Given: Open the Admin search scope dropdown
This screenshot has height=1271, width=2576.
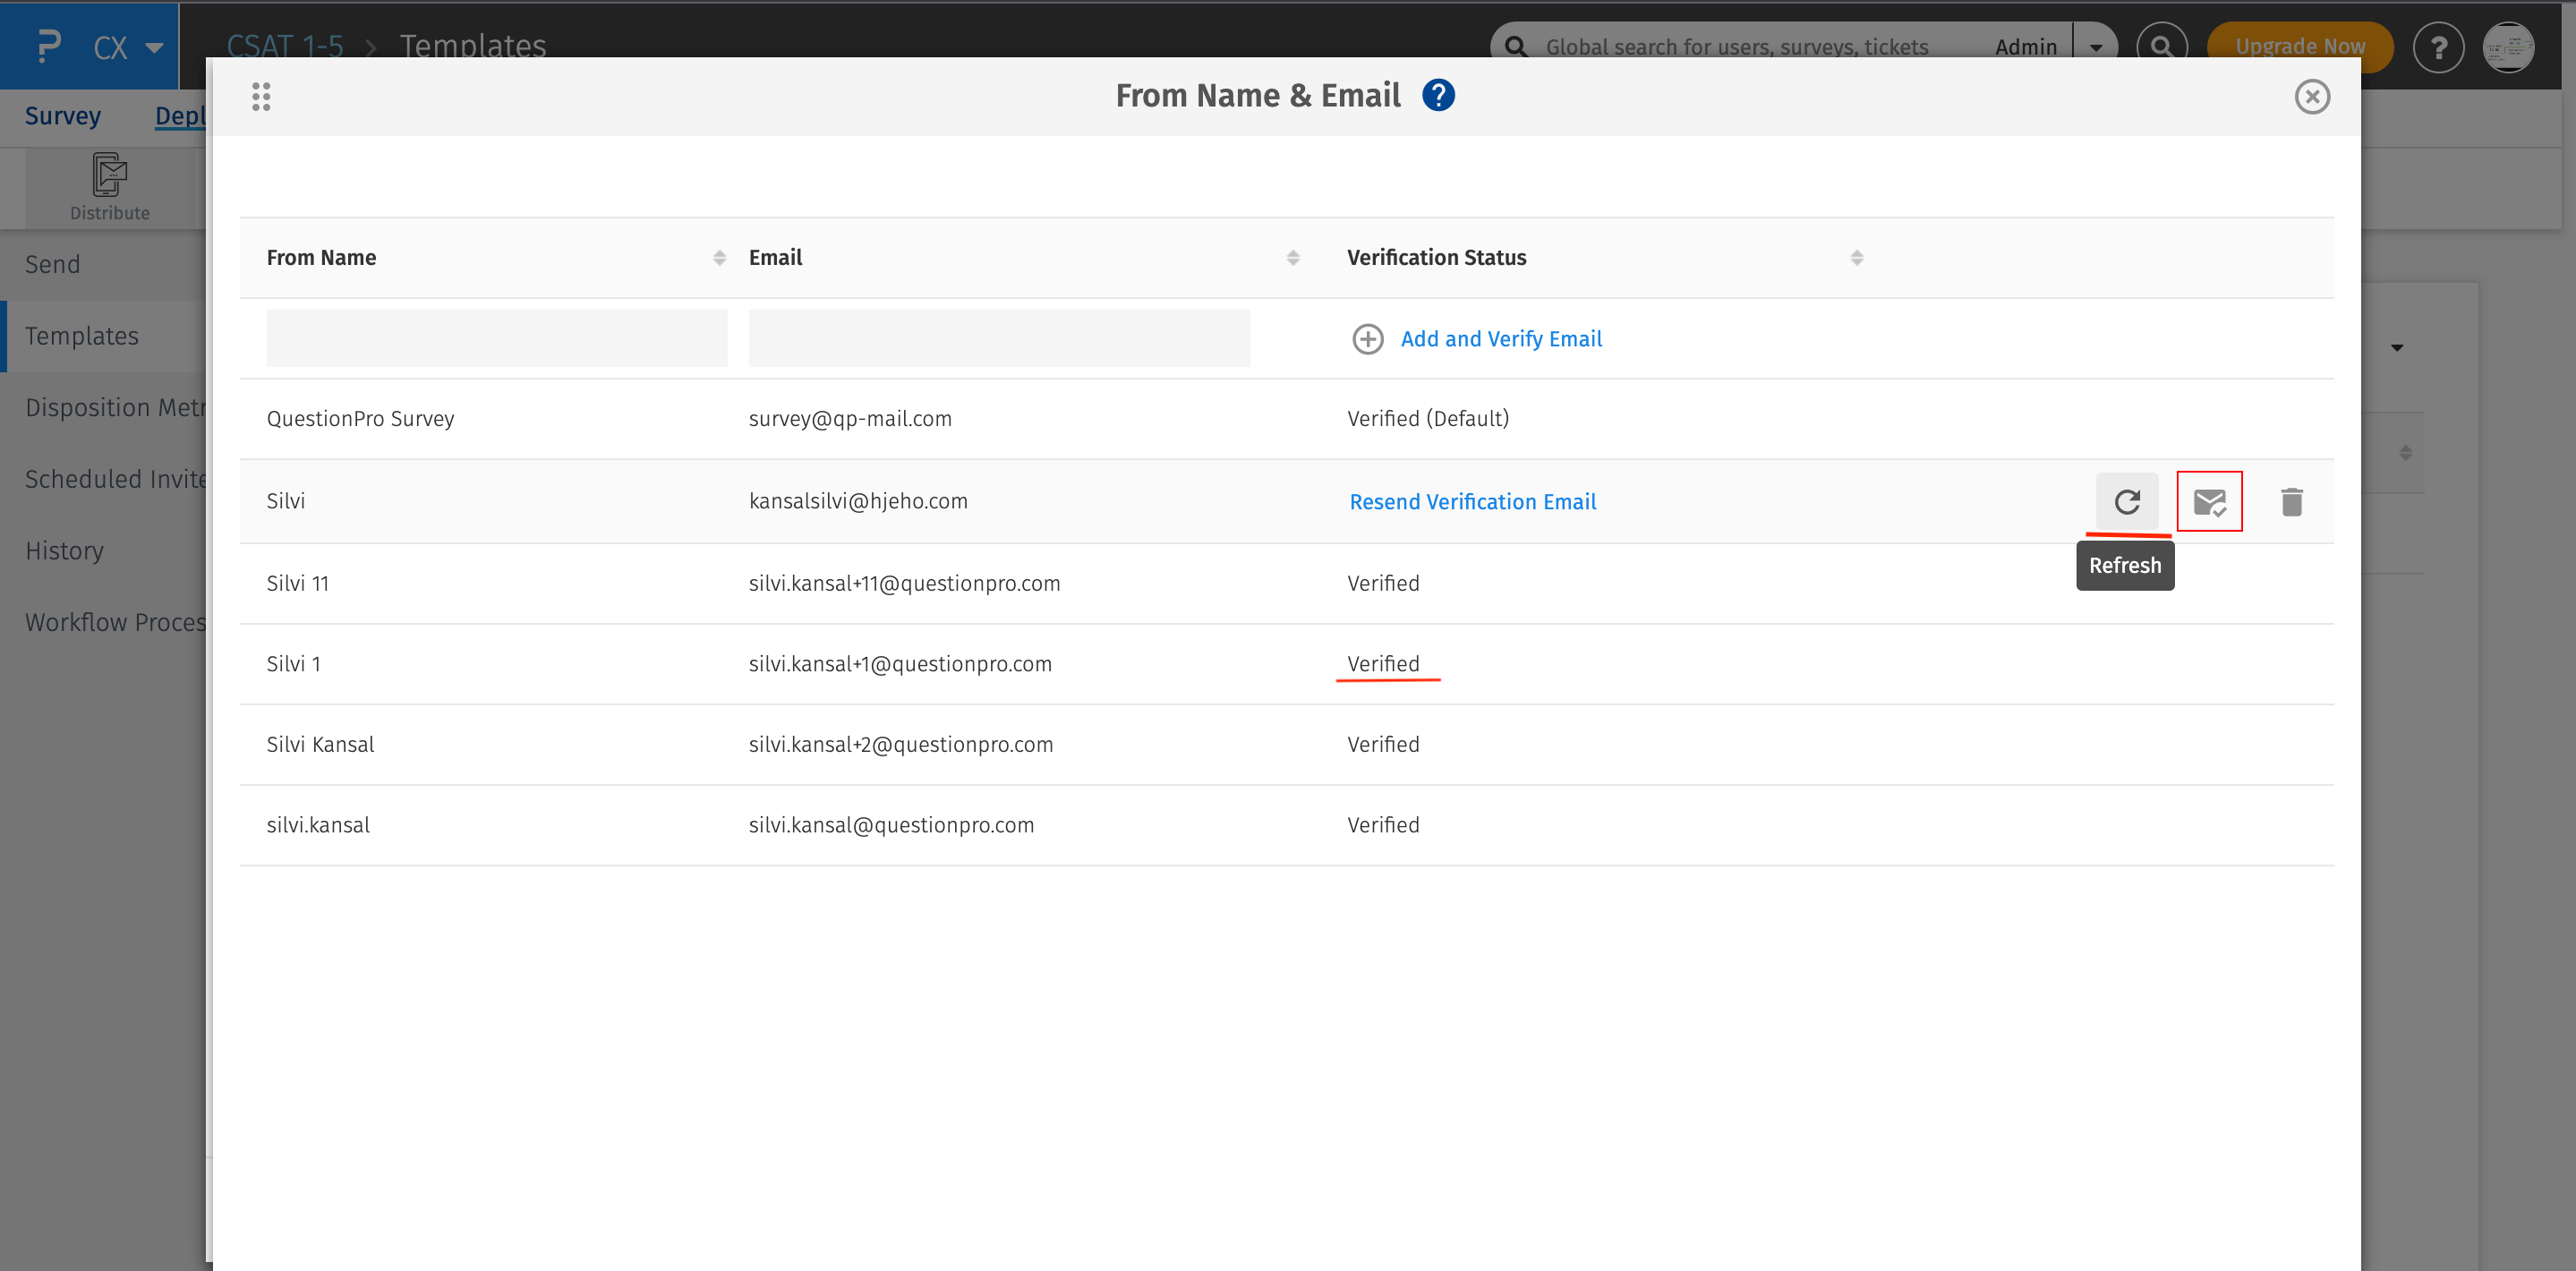Looking at the screenshot, I should (2095, 47).
